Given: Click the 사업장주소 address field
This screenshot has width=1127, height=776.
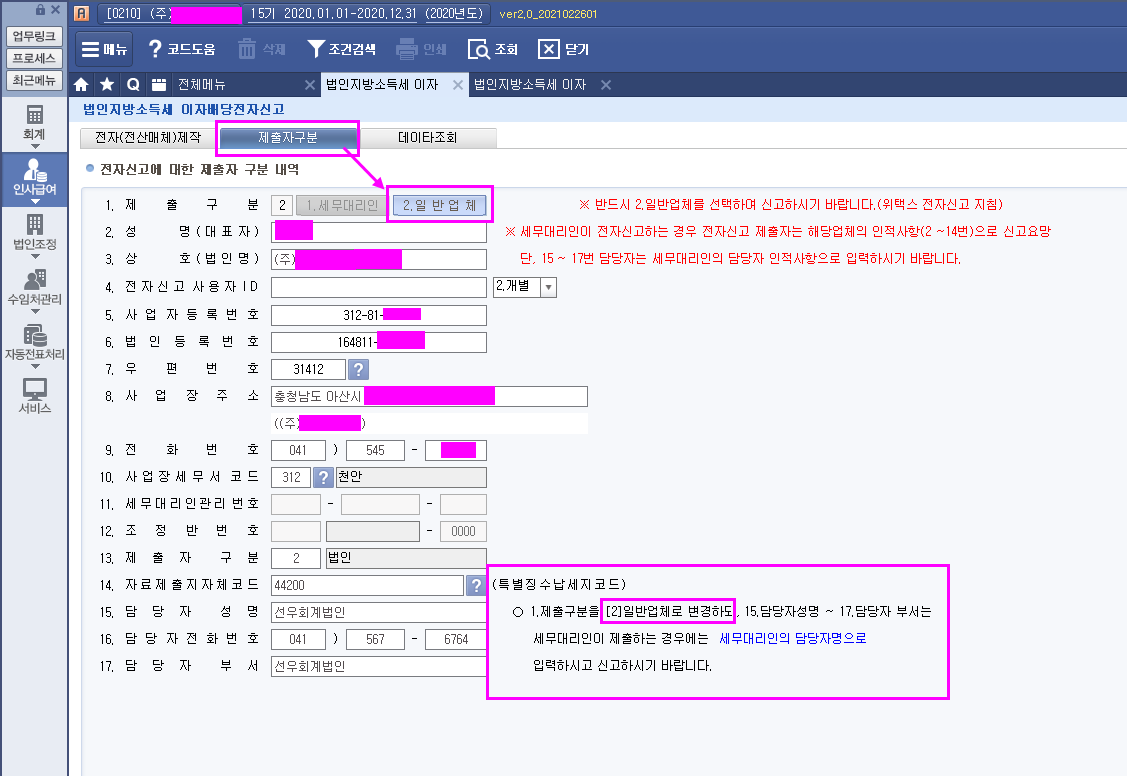Looking at the screenshot, I should 429,397.
